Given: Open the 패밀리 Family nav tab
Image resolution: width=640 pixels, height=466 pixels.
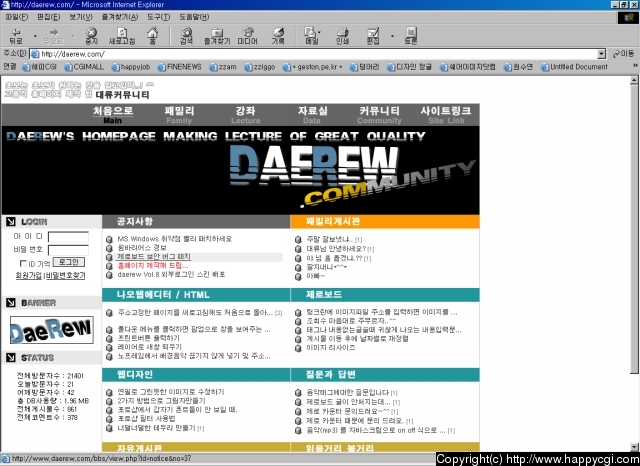Looking at the screenshot, I should point(179,114).
